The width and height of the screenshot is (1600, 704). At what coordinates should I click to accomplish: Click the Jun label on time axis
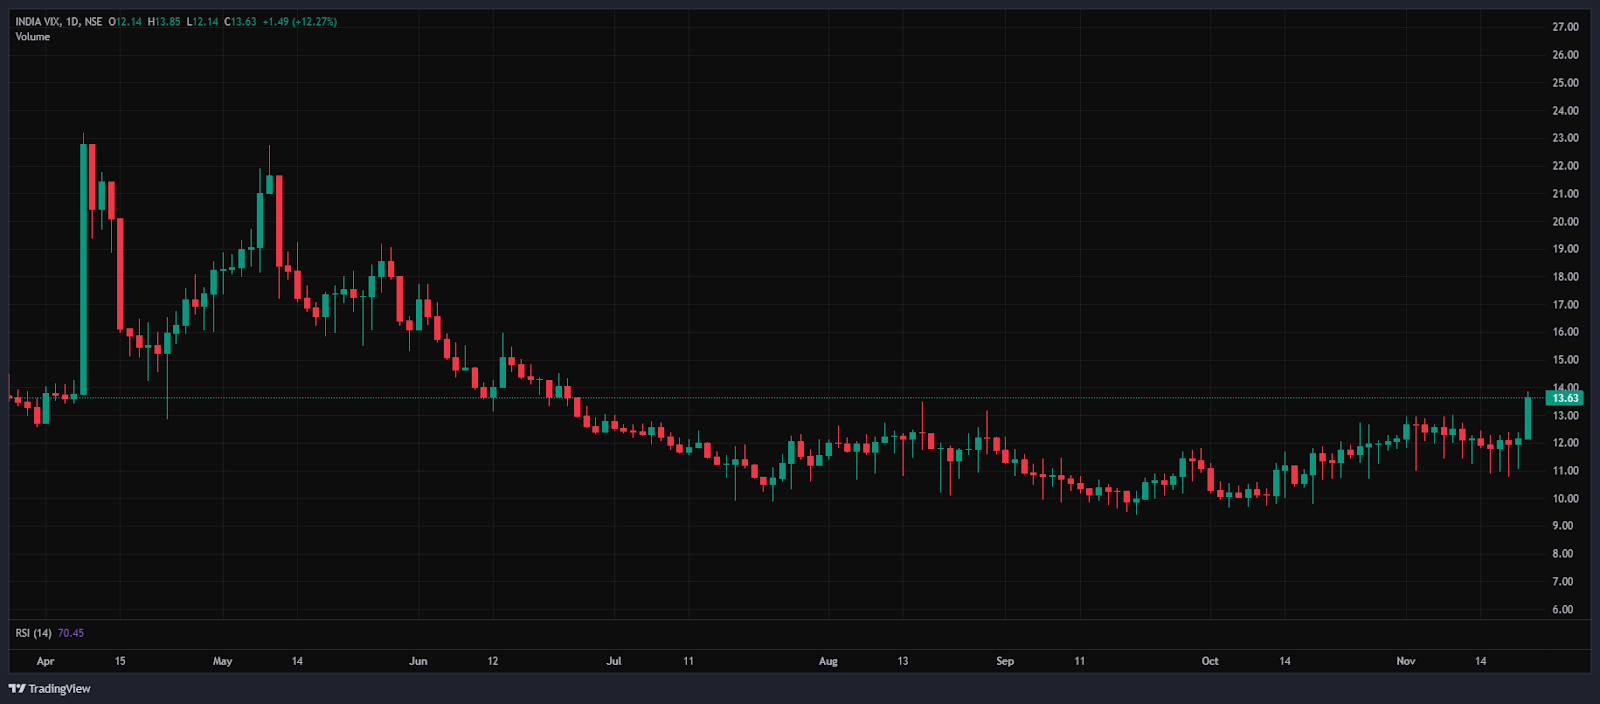418,661
